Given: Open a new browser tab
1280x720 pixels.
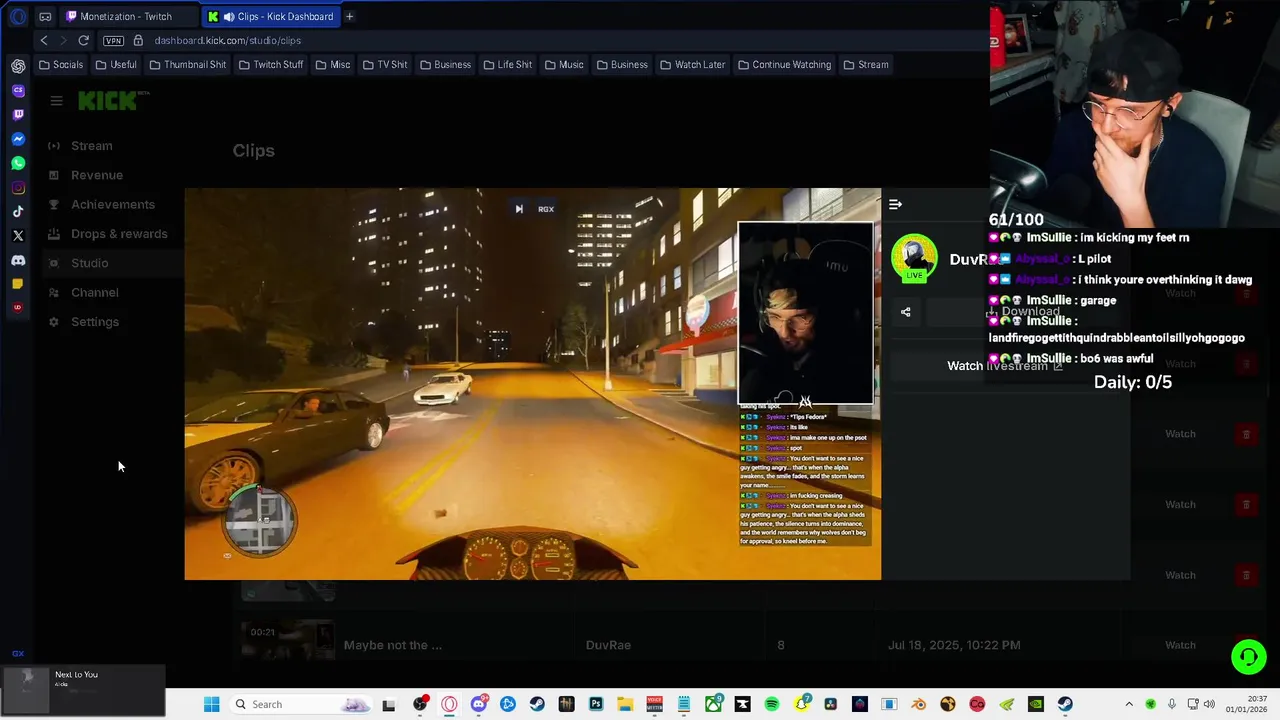Looking at the screenshot, I should (x=349, y=16).
